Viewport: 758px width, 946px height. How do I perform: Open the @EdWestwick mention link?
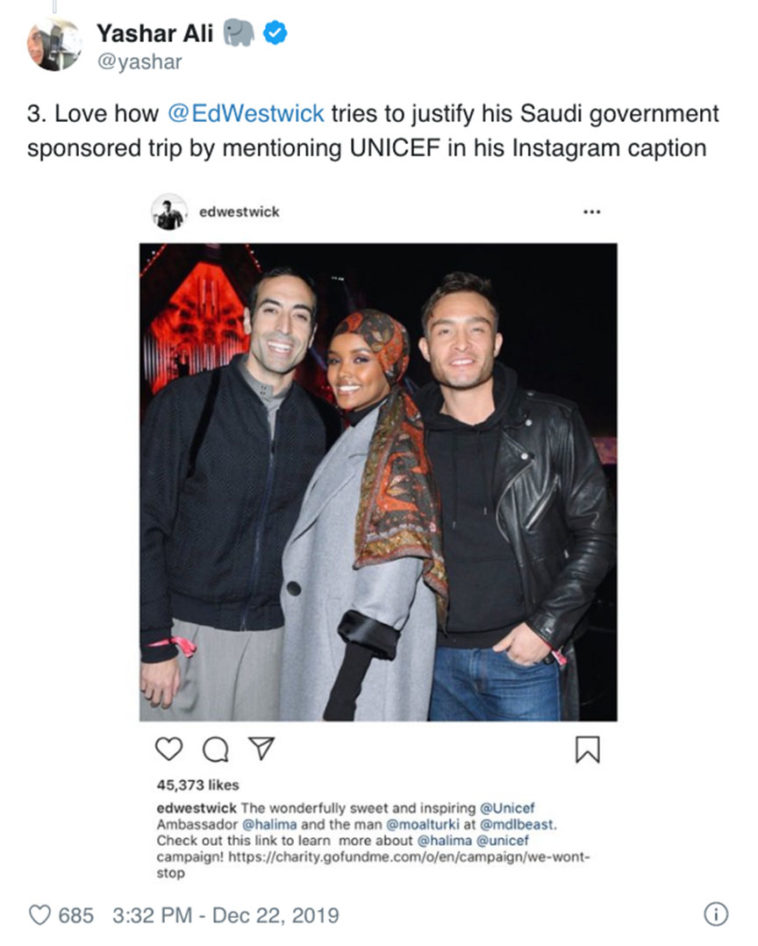pos(246,113)
